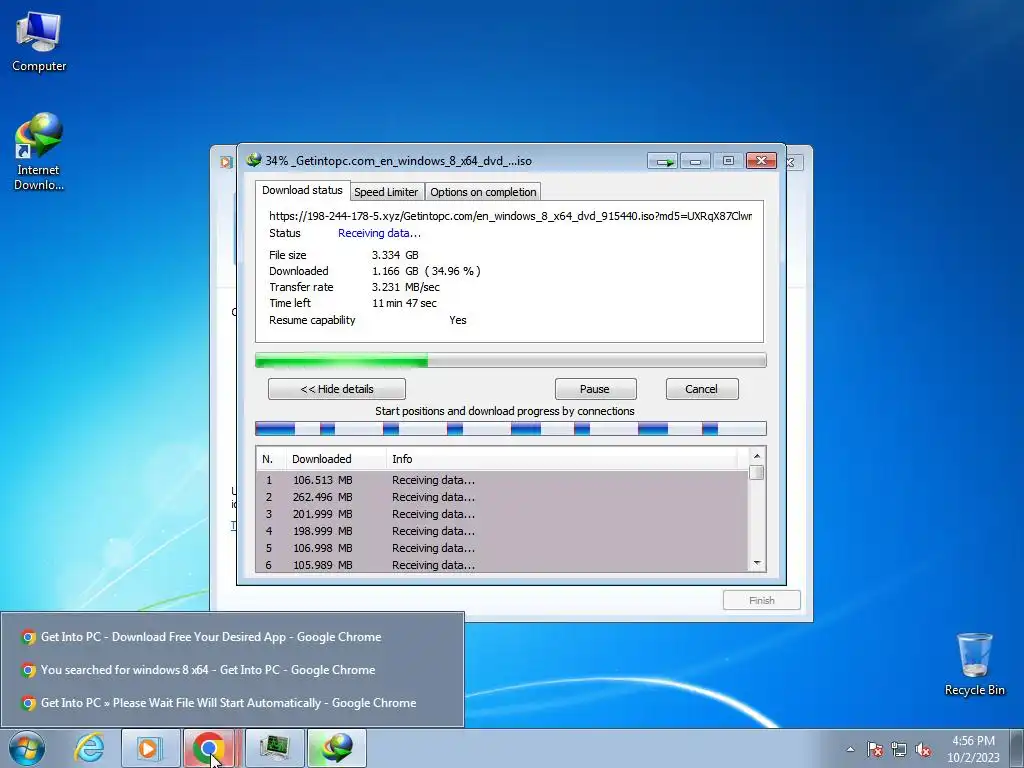Viewport: 1024px width, 768px height.
Task: Open Windows Media Player taskbar icon
Action: (x=150, y=748)
